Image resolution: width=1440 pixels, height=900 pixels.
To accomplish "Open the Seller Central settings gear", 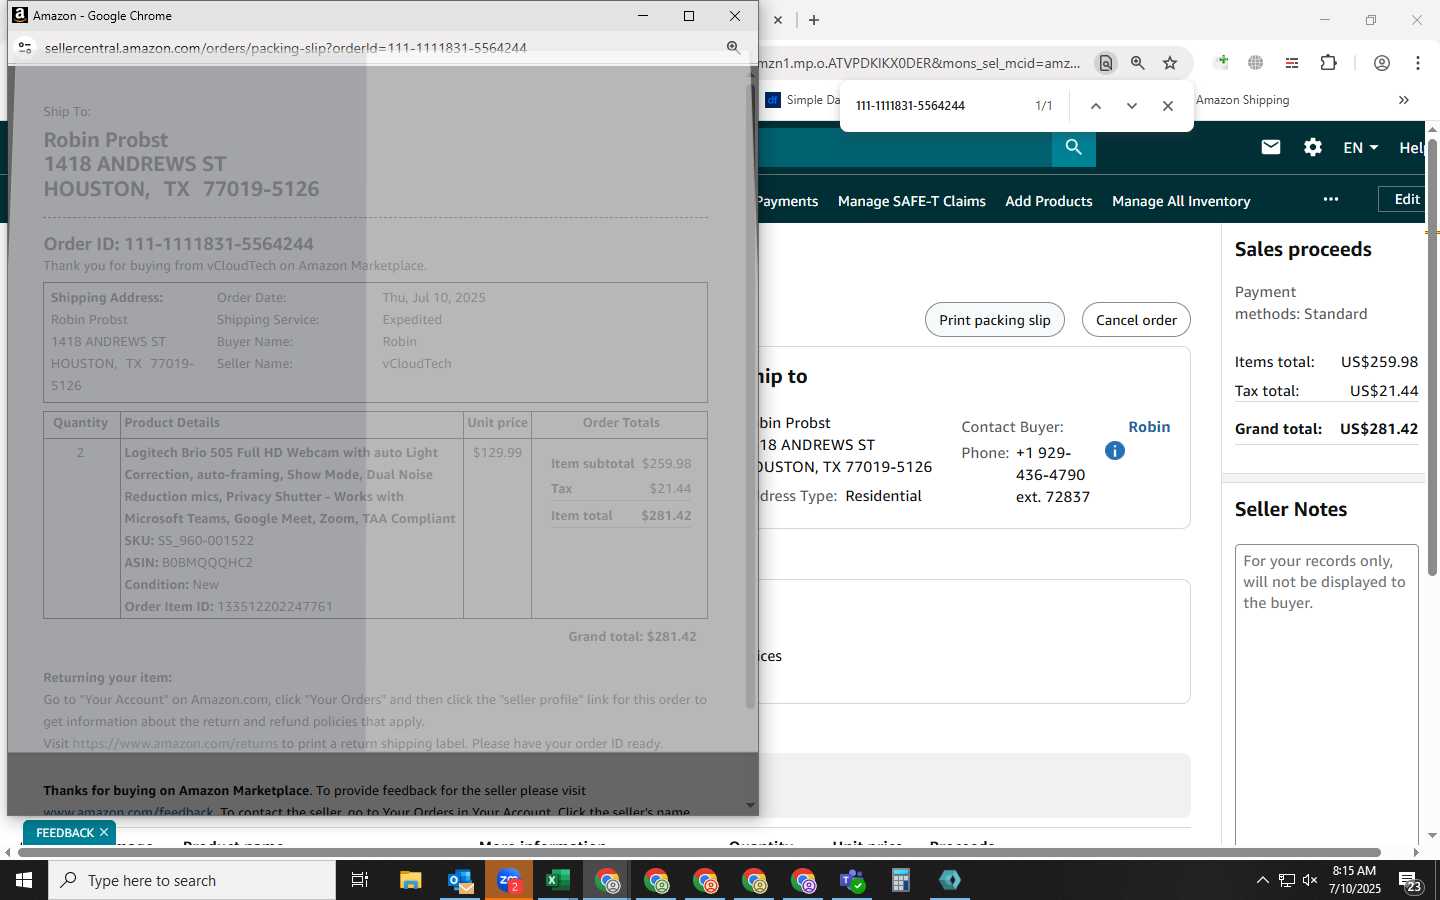I will point(1313,147).
